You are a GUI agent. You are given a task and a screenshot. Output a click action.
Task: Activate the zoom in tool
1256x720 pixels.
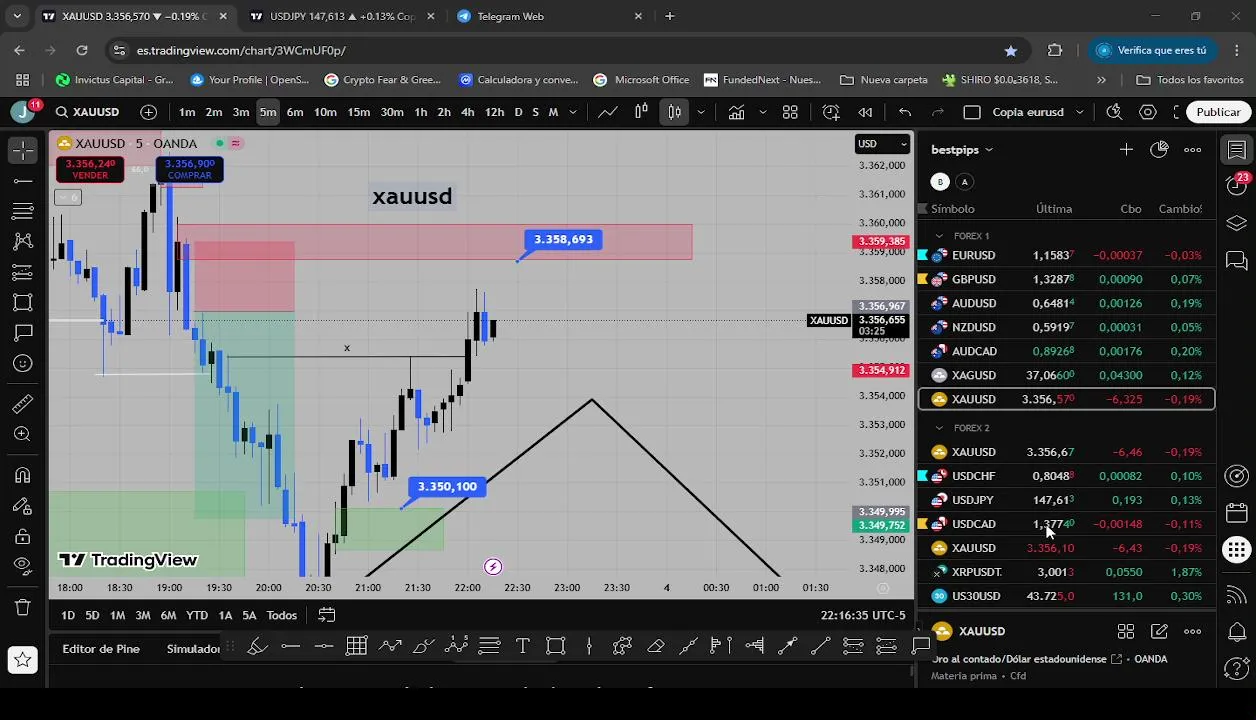tap(23, 434)
